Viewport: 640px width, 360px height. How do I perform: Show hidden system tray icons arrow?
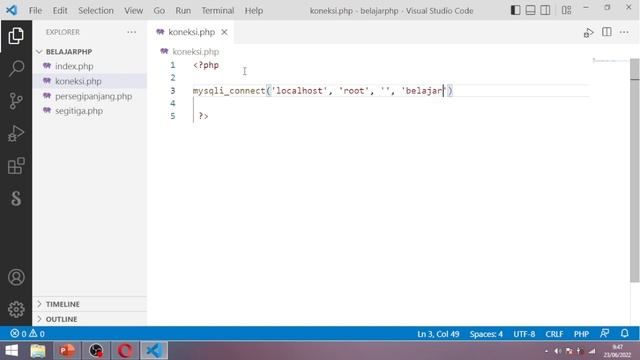pos(547,351)
